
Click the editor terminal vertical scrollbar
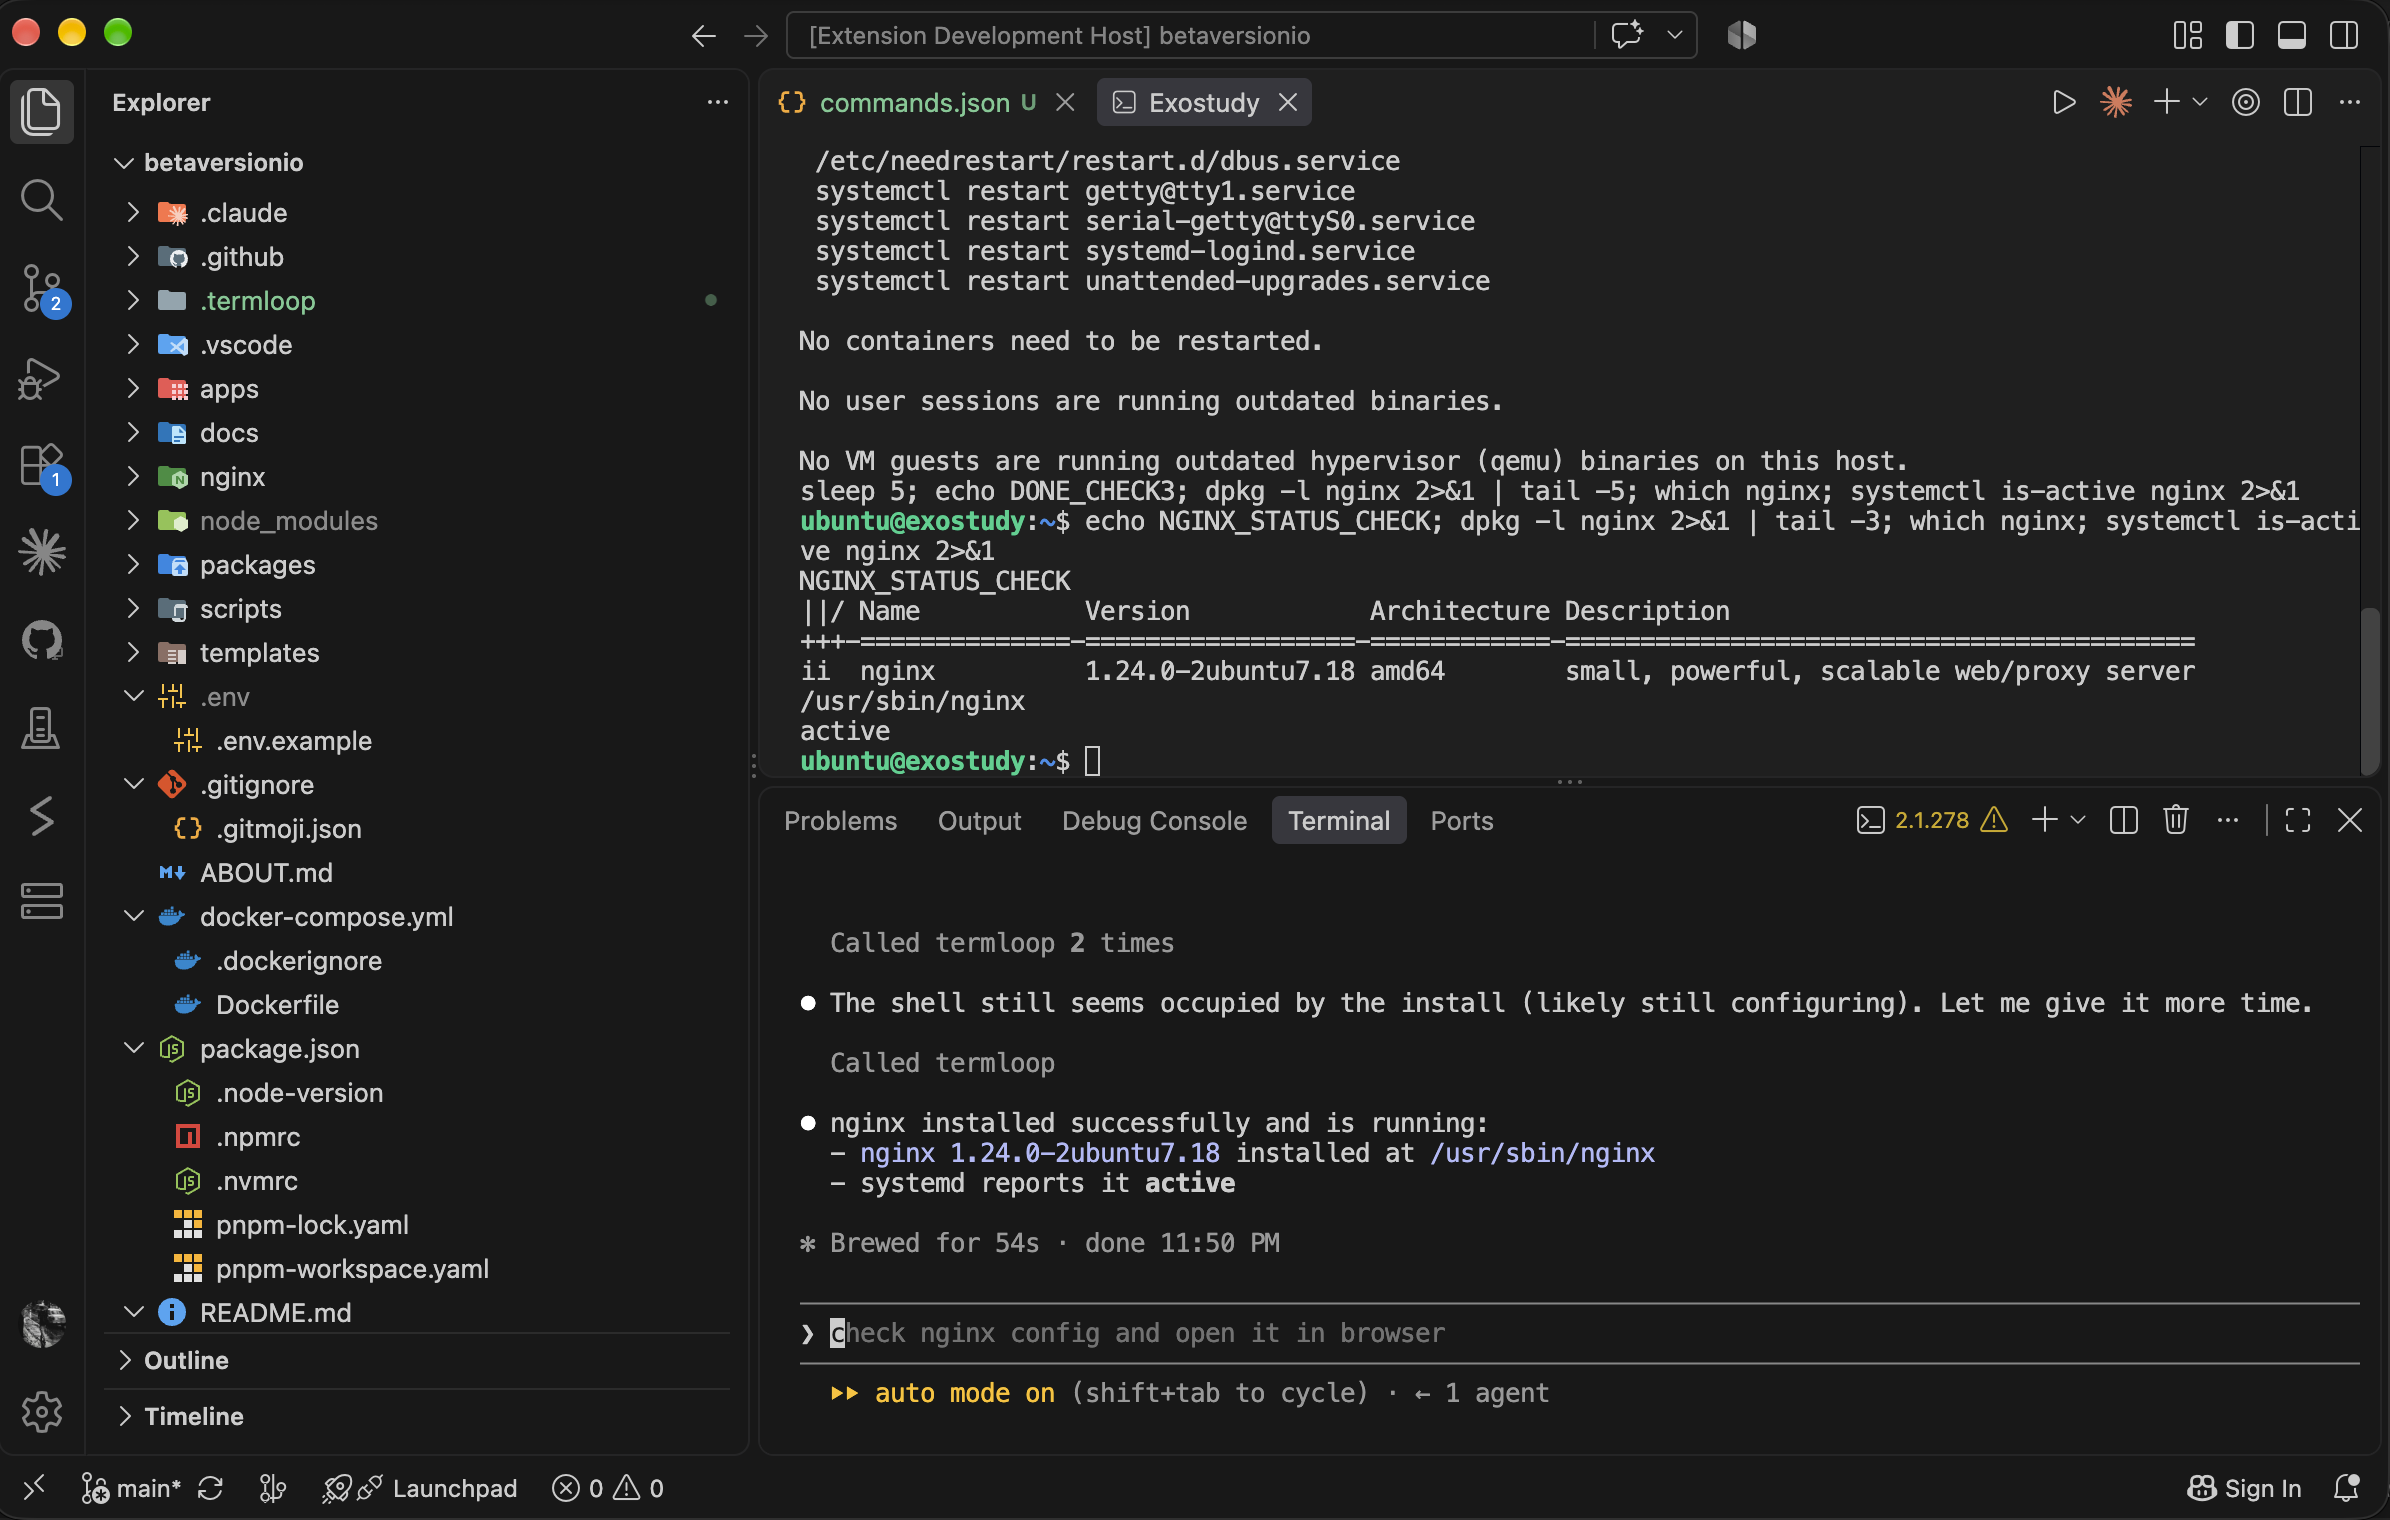(x=2368, y=690)
